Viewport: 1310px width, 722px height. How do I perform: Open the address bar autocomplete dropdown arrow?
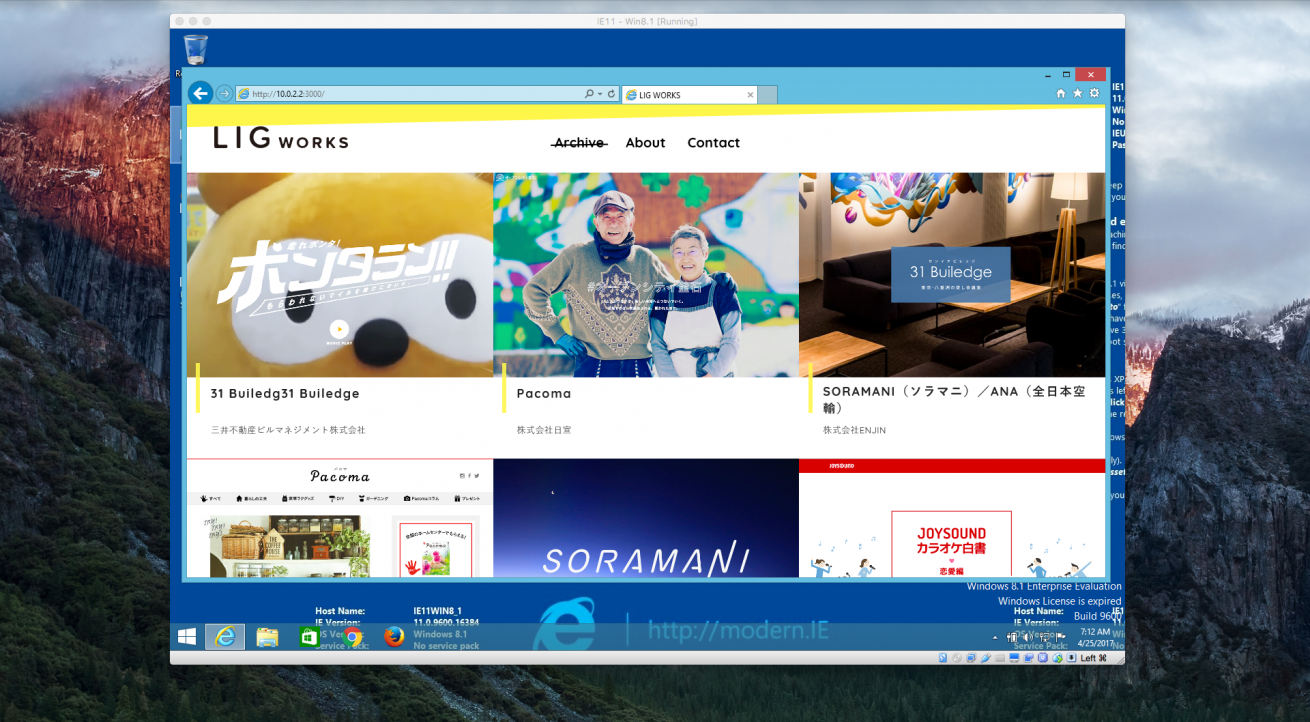(600, 94)
